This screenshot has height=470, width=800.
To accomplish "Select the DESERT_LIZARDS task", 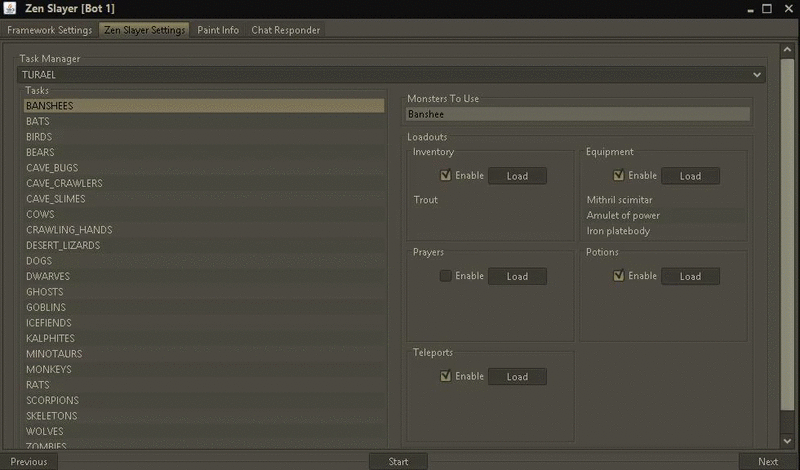I will point(204,245).
